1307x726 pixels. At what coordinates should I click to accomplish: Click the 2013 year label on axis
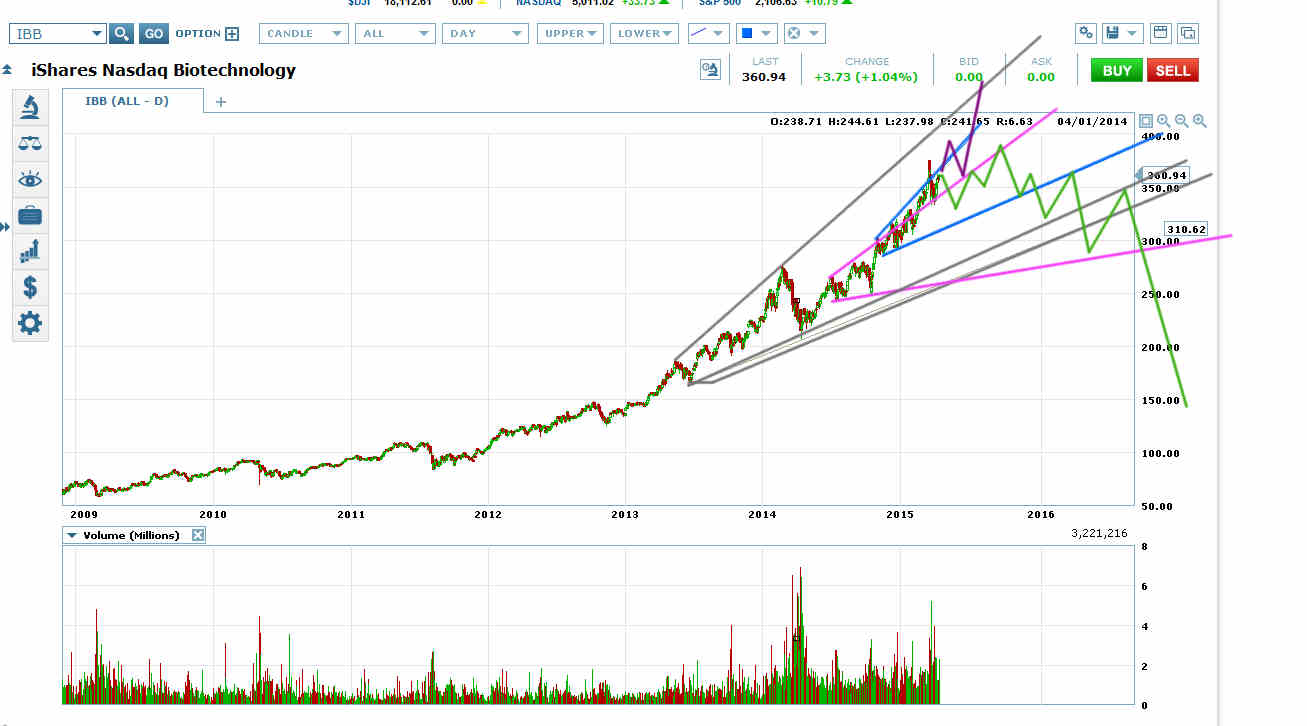coord(625,514)
